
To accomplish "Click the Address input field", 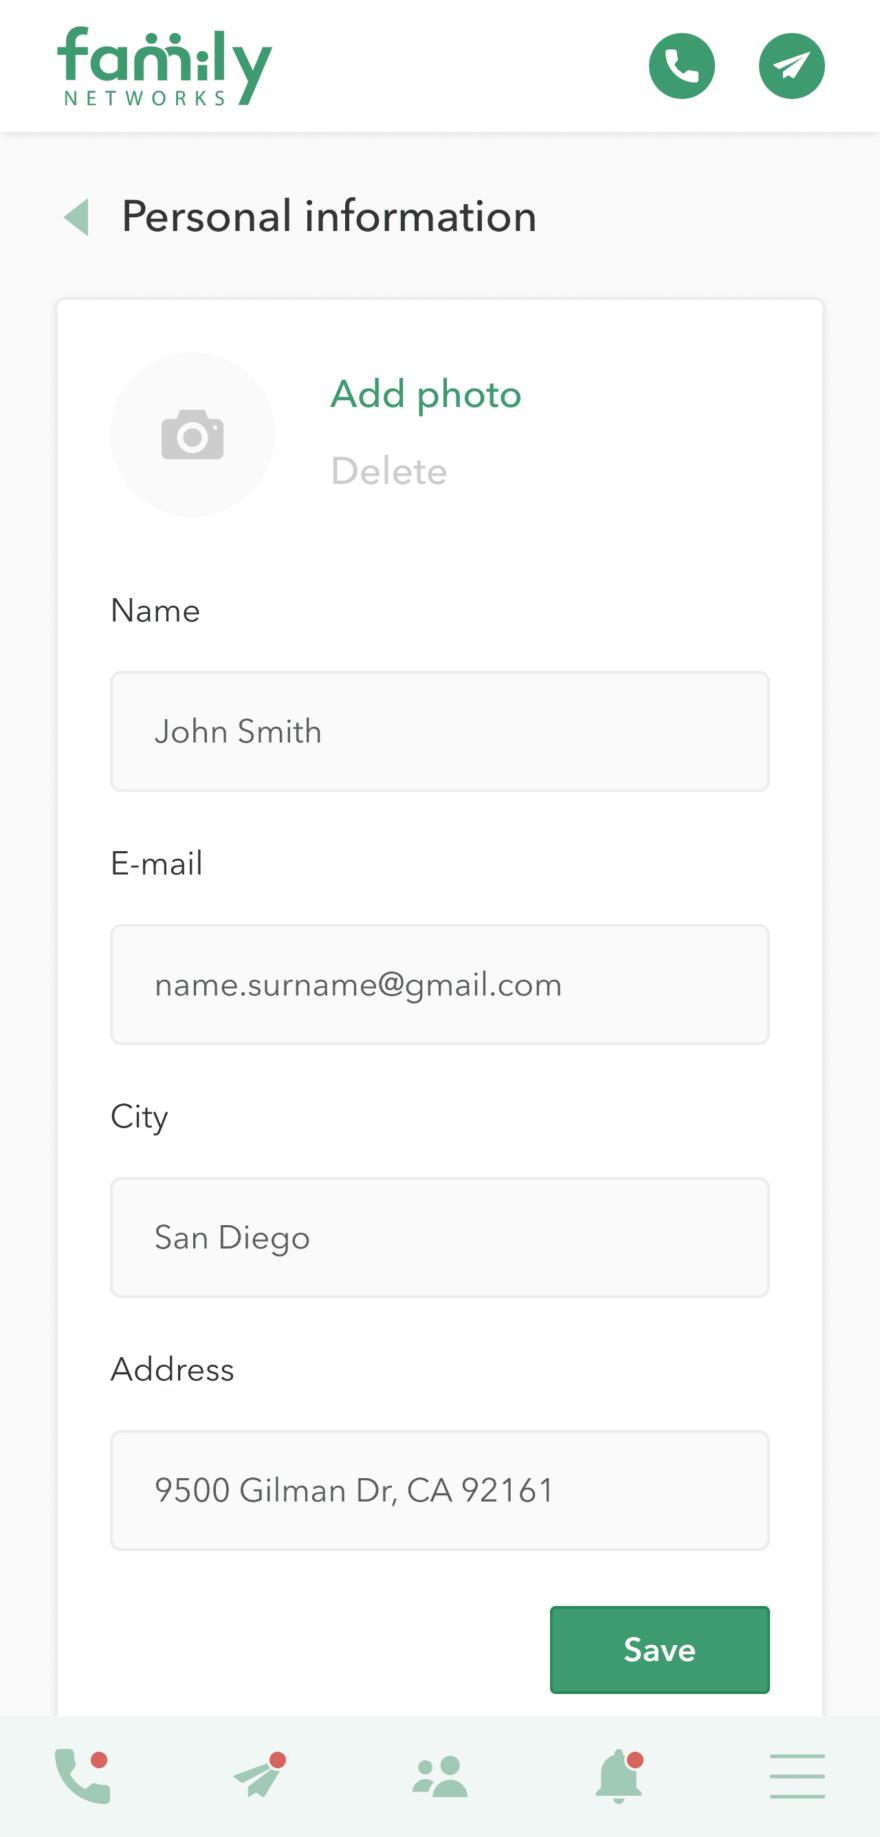I will (440, 1490).
